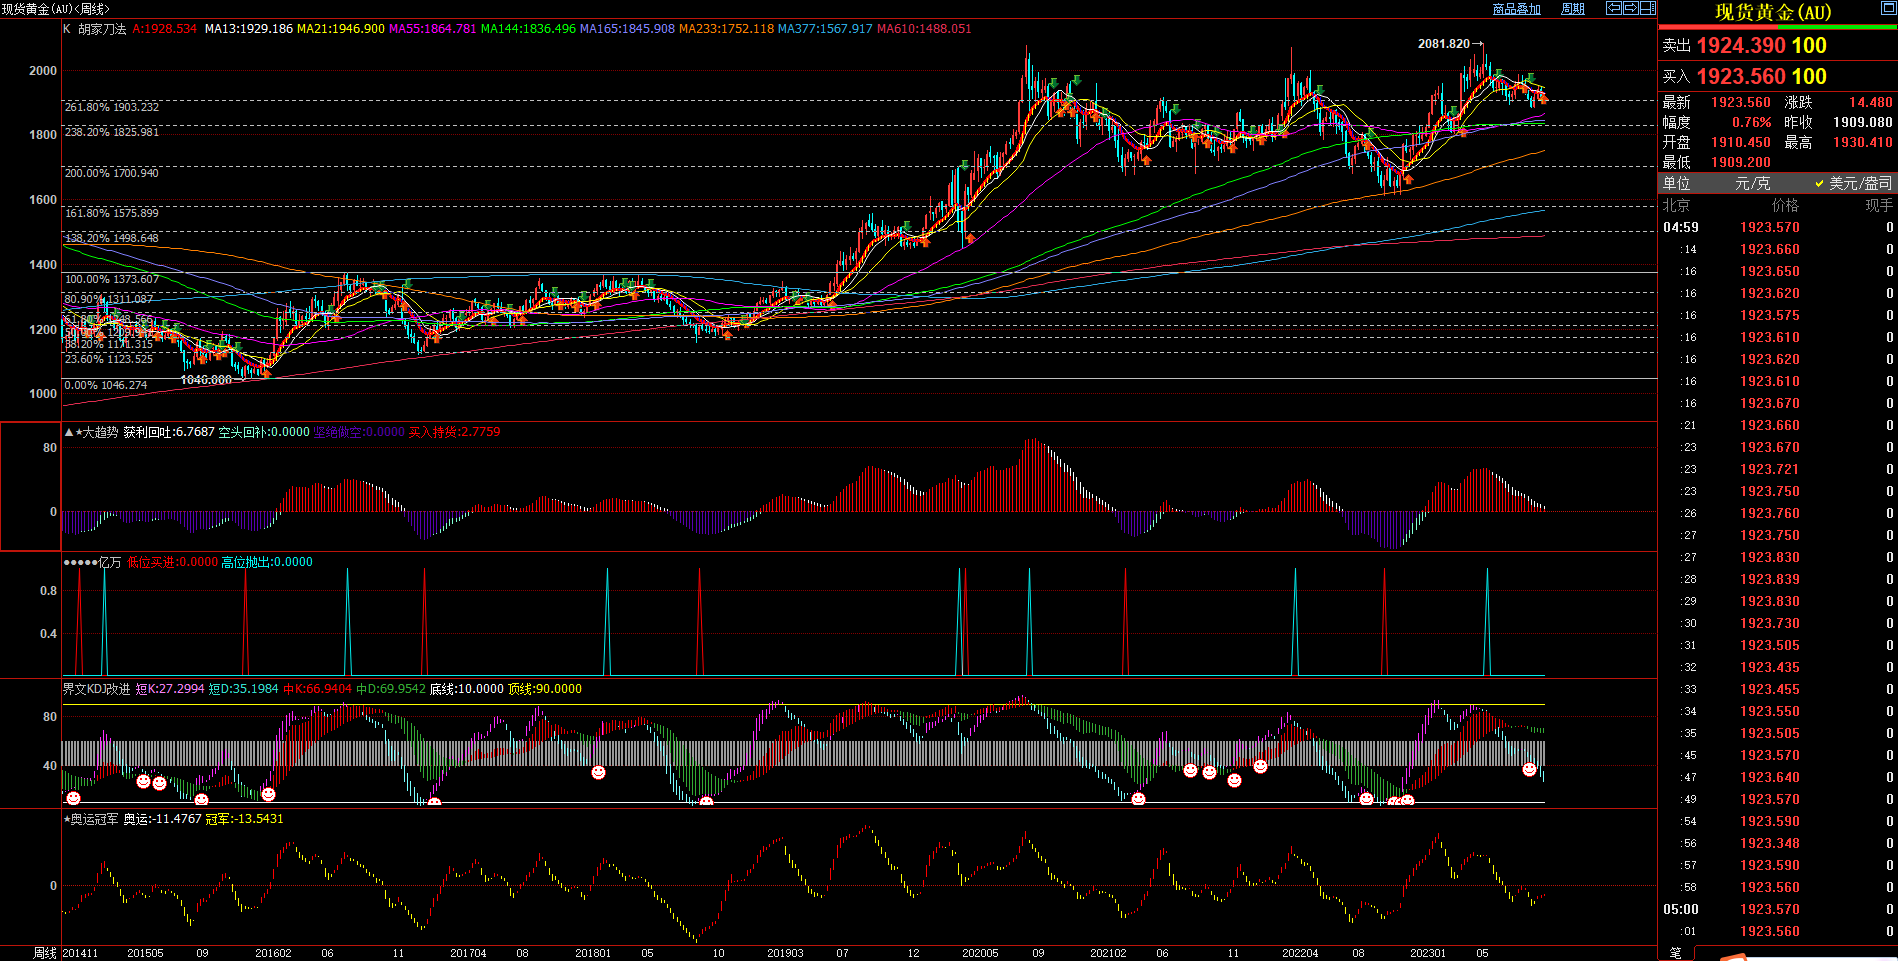Click the red-green buy/sell ratio bar

pyautogui.click(x=1776, y=28)
